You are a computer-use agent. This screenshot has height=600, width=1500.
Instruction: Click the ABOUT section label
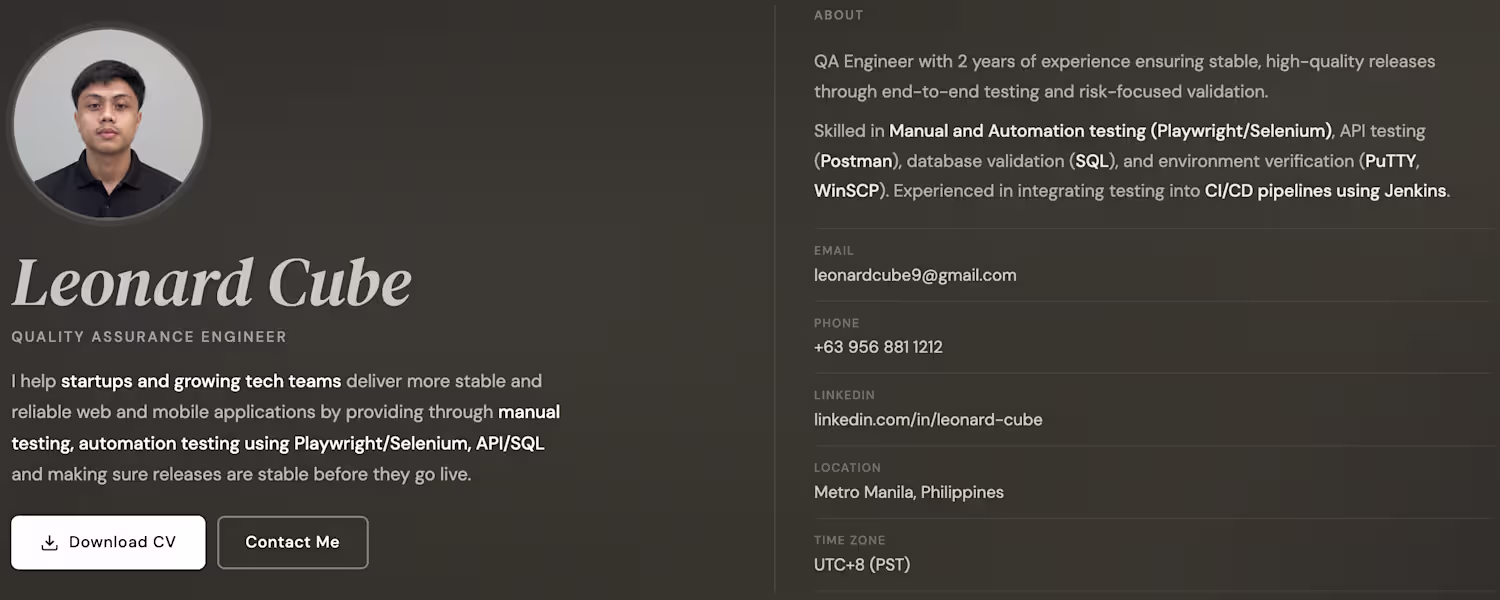tap(838, 15)
